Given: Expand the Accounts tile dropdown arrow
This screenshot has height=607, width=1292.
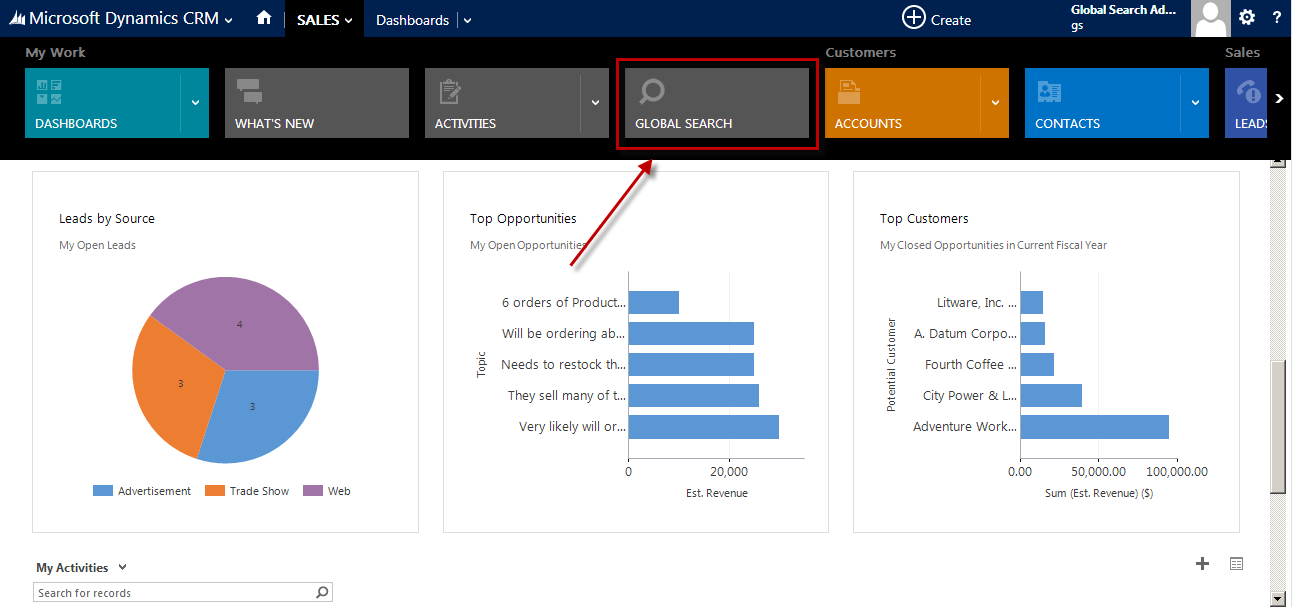Looking at the screenshot, I should 995,103.
